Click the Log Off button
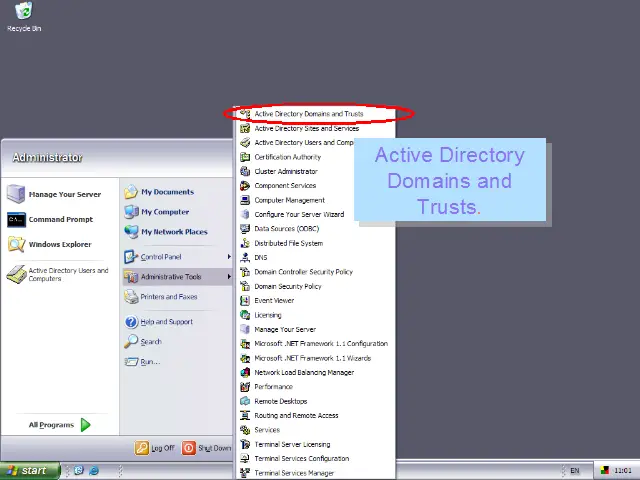This screenshot has width=640, height=480. pos(155,448)
